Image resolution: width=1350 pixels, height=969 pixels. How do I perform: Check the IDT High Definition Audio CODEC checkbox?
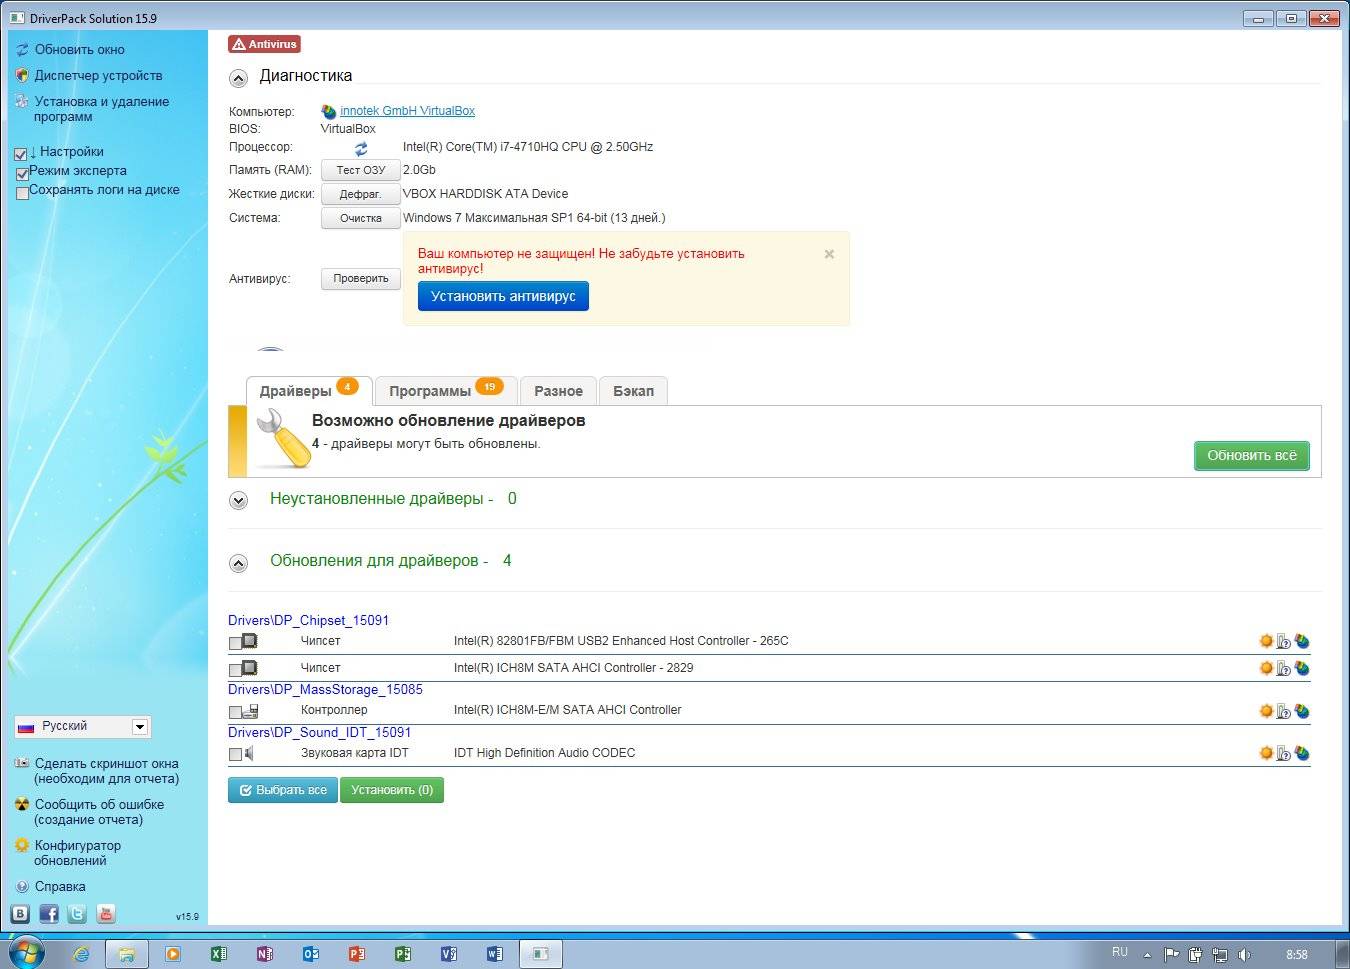(x=235, y=754)
